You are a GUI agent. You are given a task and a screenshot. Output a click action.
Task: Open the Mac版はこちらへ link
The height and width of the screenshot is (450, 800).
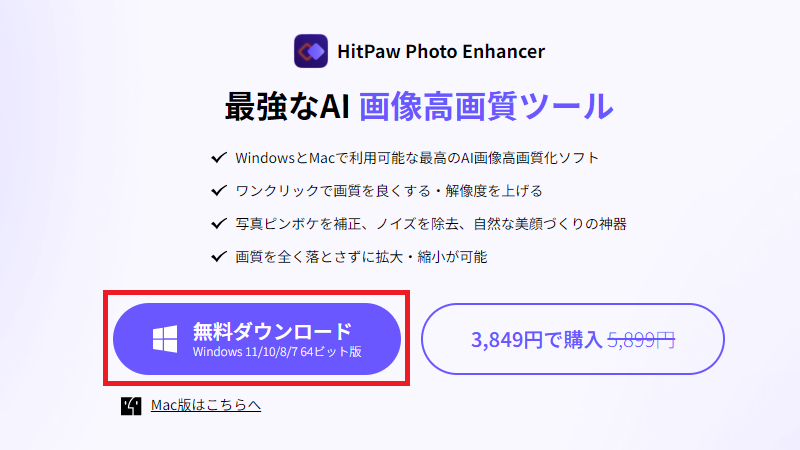tap(206, 405)
